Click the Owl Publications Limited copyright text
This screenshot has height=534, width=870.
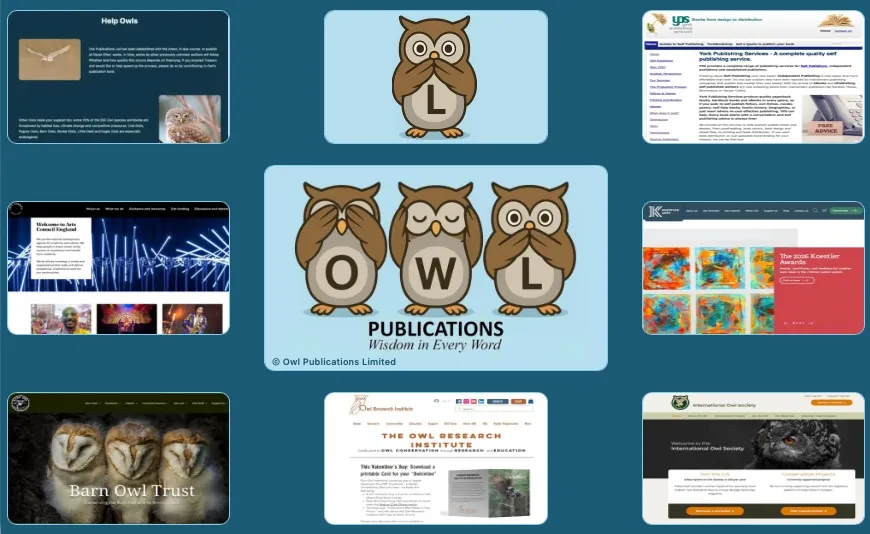[334, 361]
